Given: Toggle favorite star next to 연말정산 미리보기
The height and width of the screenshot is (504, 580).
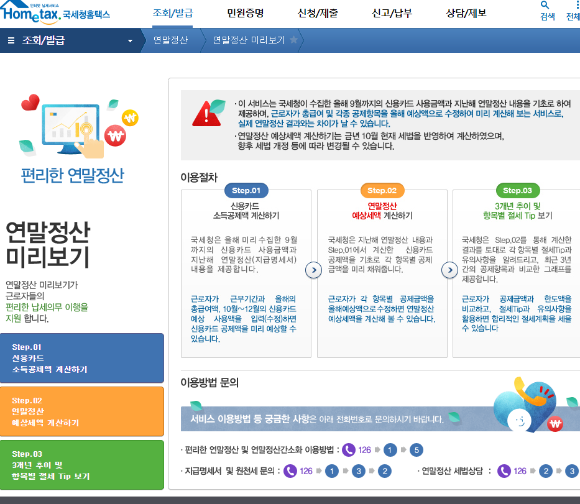Looking at the screenshot, I should point(293,40).
